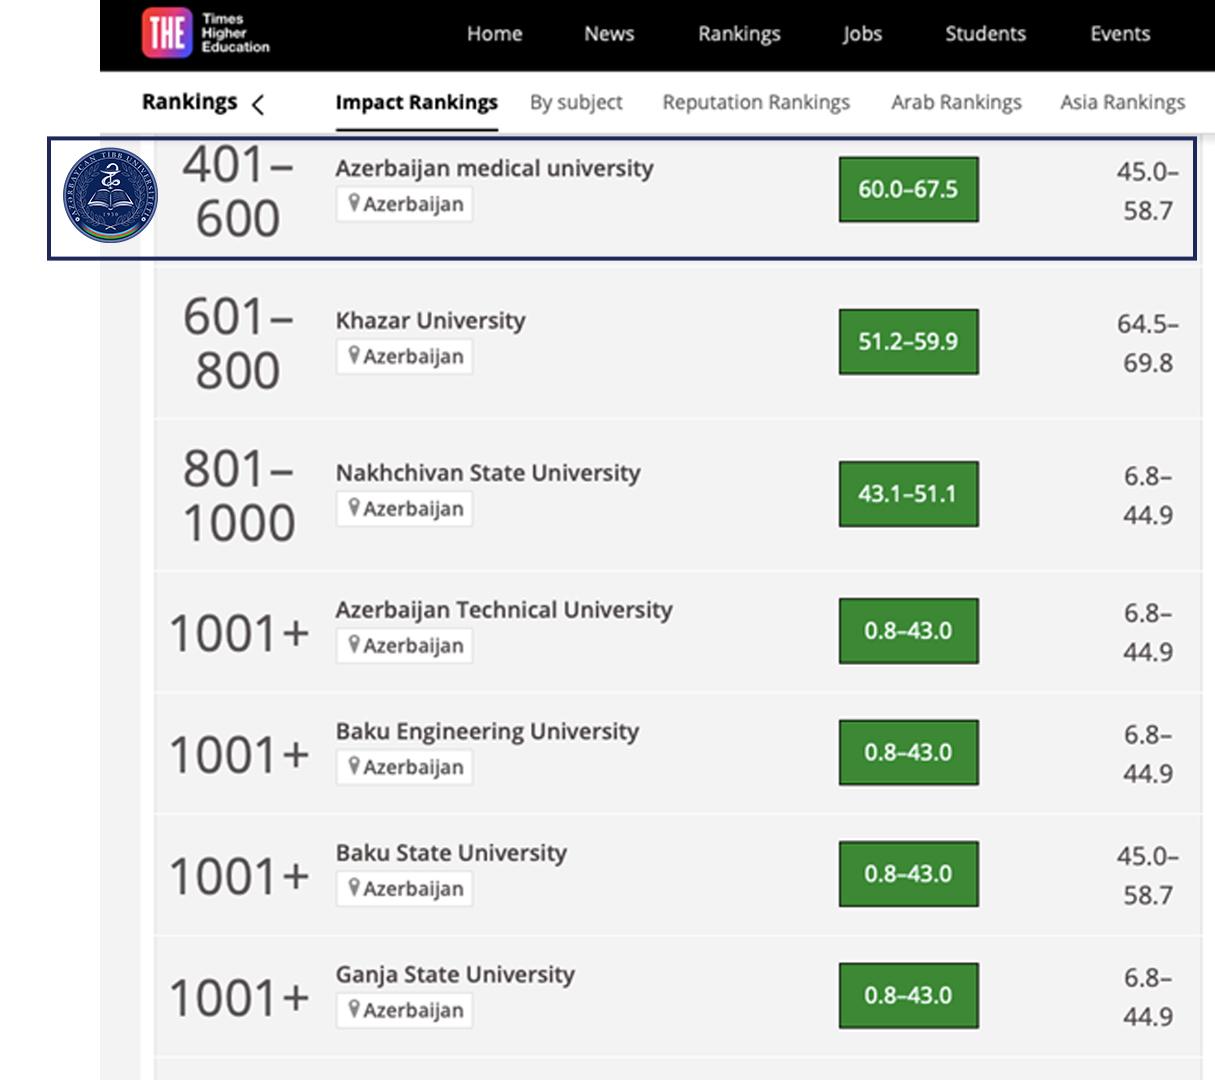Click the 51.2–59.9 score badge
The image size is (1215, 1080).
(908, 341)
